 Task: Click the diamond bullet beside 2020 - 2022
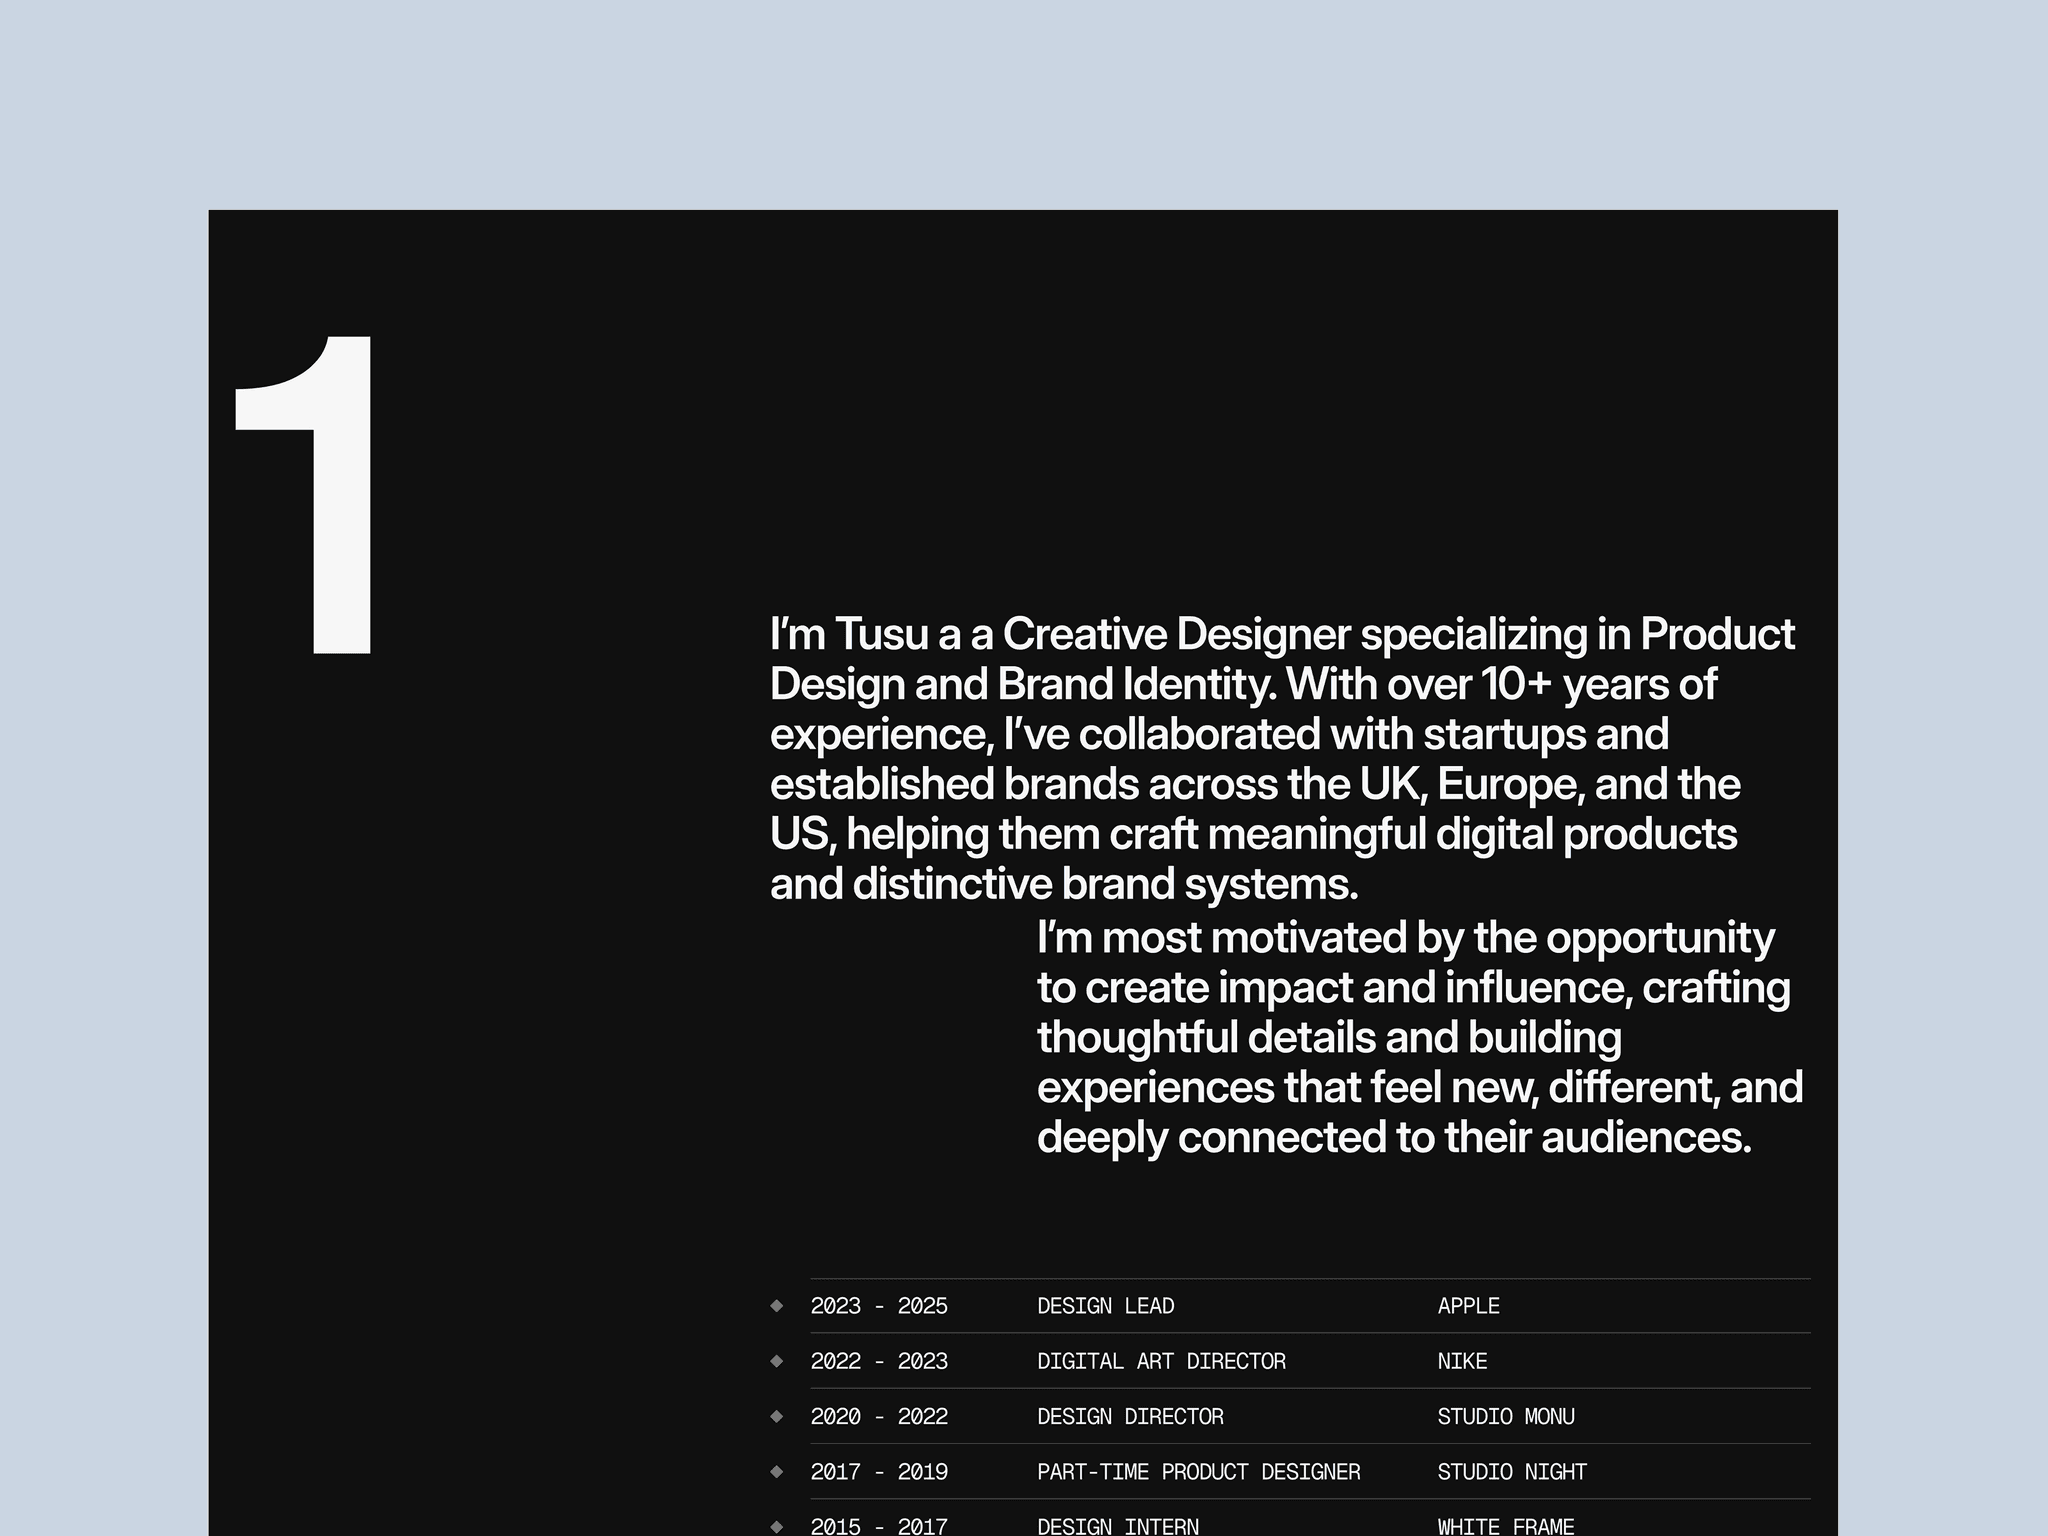[777, 1416]
